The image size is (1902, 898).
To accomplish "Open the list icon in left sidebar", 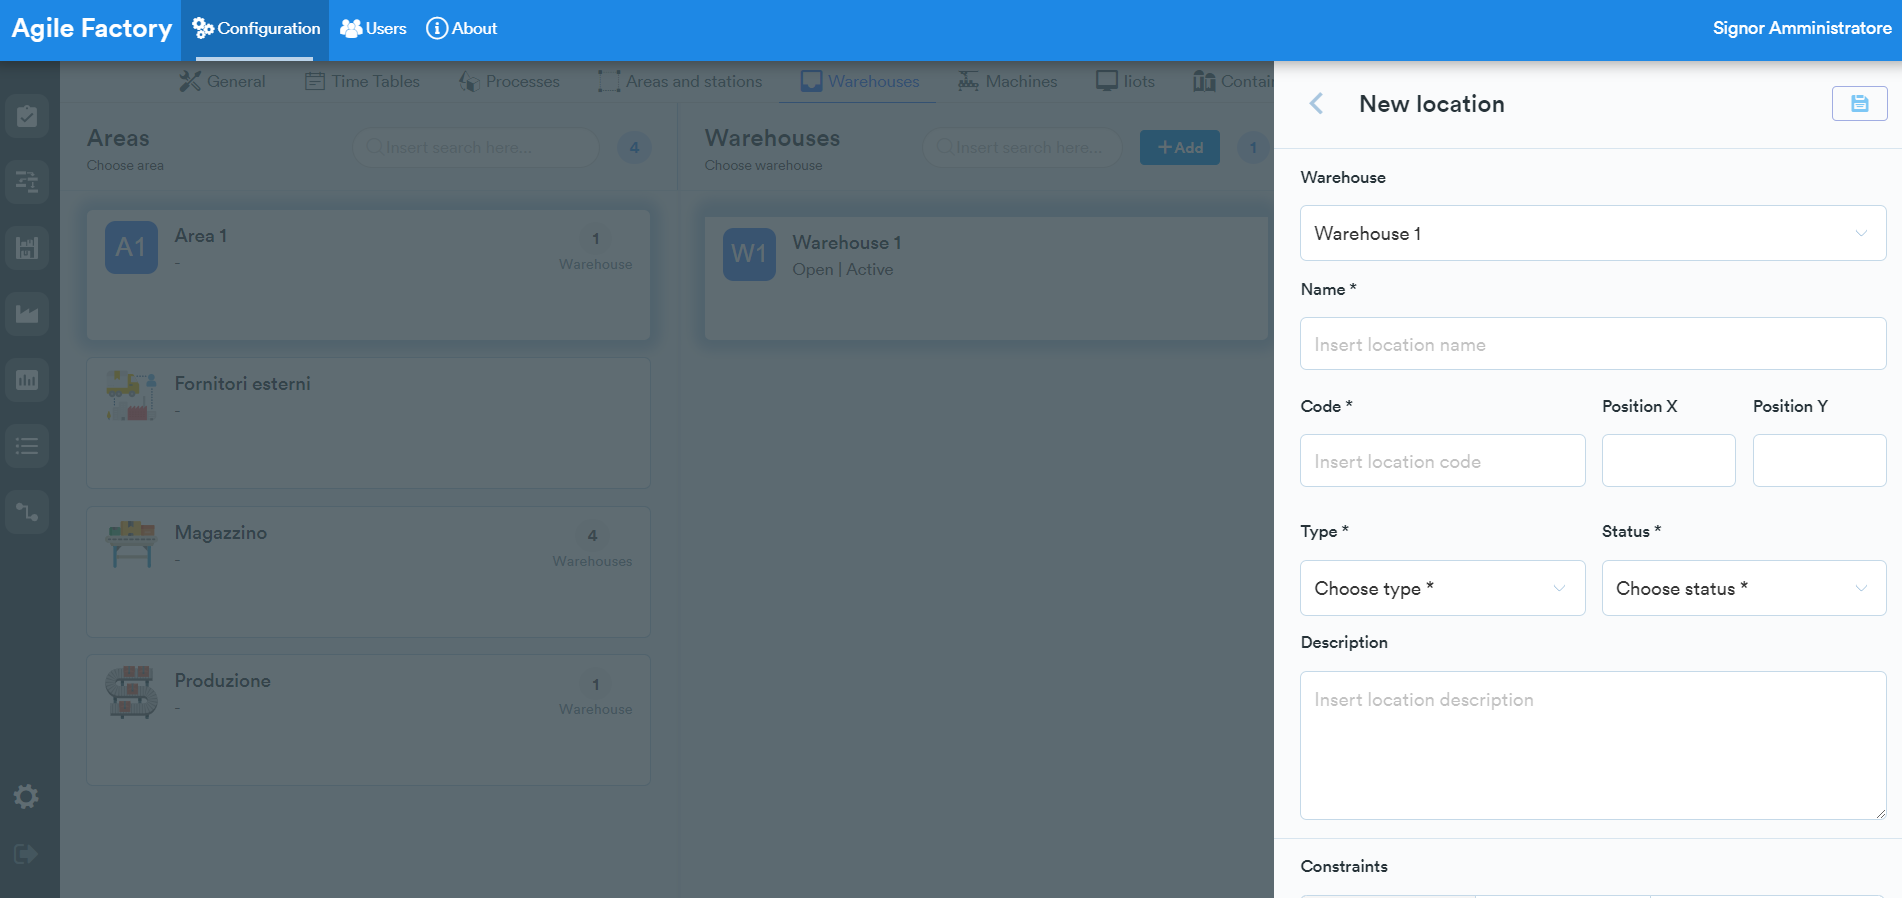I will [27, 446].
